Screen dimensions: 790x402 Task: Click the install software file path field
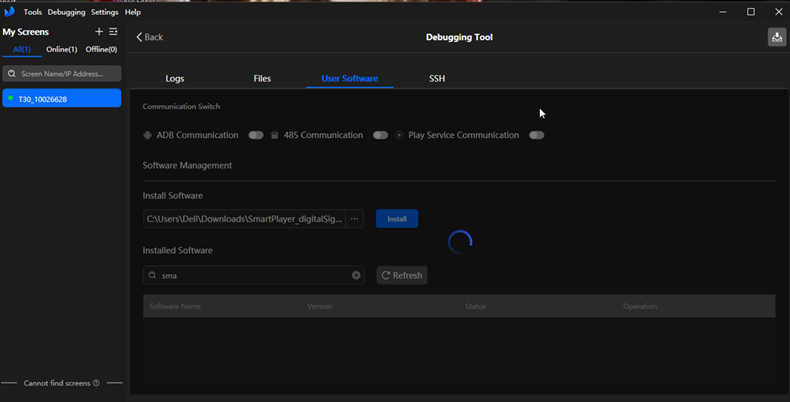244,219
